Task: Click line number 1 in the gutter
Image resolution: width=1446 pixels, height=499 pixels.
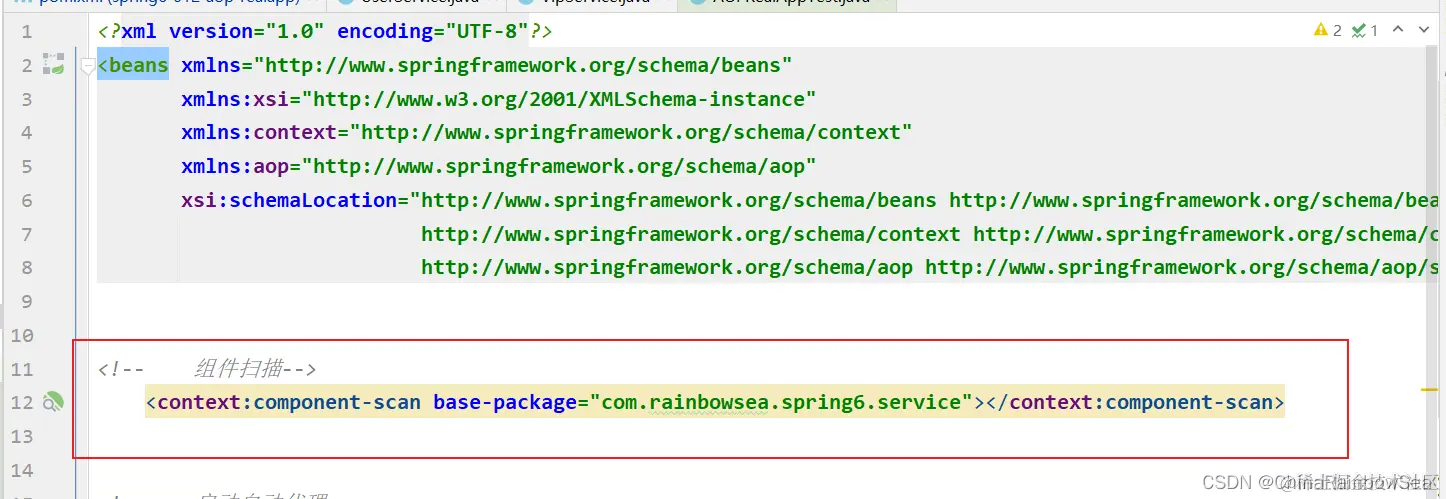Action: coord(27,32)
